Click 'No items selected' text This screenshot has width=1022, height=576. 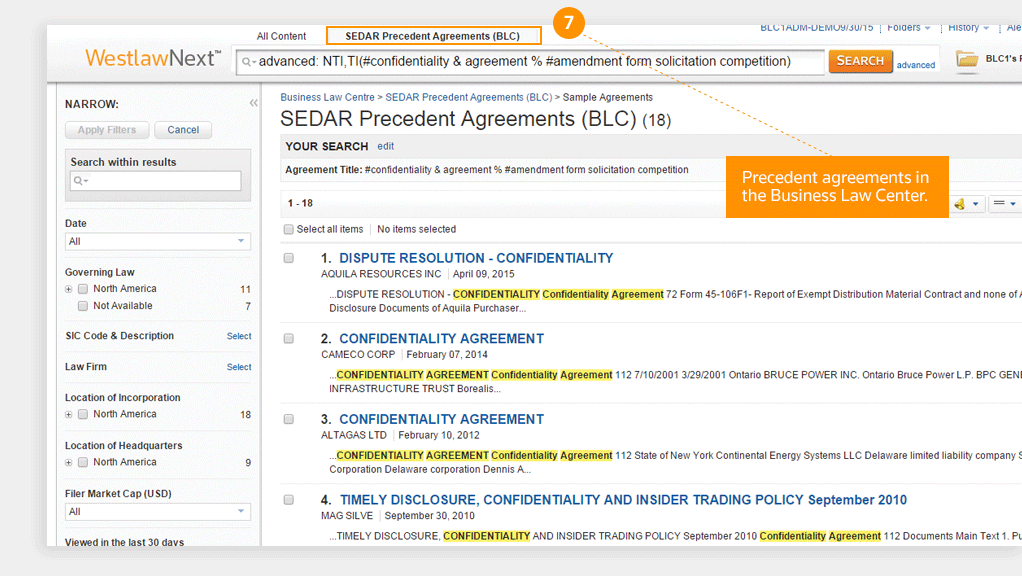click(416, 229)
